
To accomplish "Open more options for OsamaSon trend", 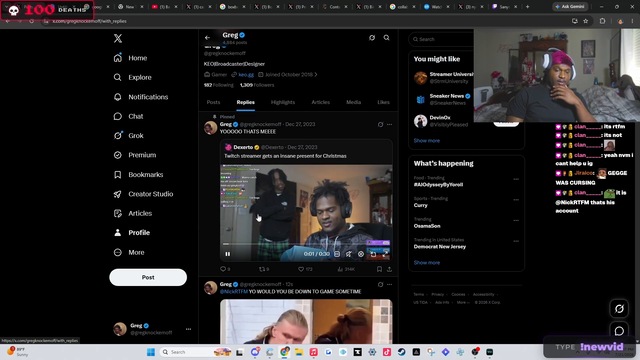I will (516, 220).
